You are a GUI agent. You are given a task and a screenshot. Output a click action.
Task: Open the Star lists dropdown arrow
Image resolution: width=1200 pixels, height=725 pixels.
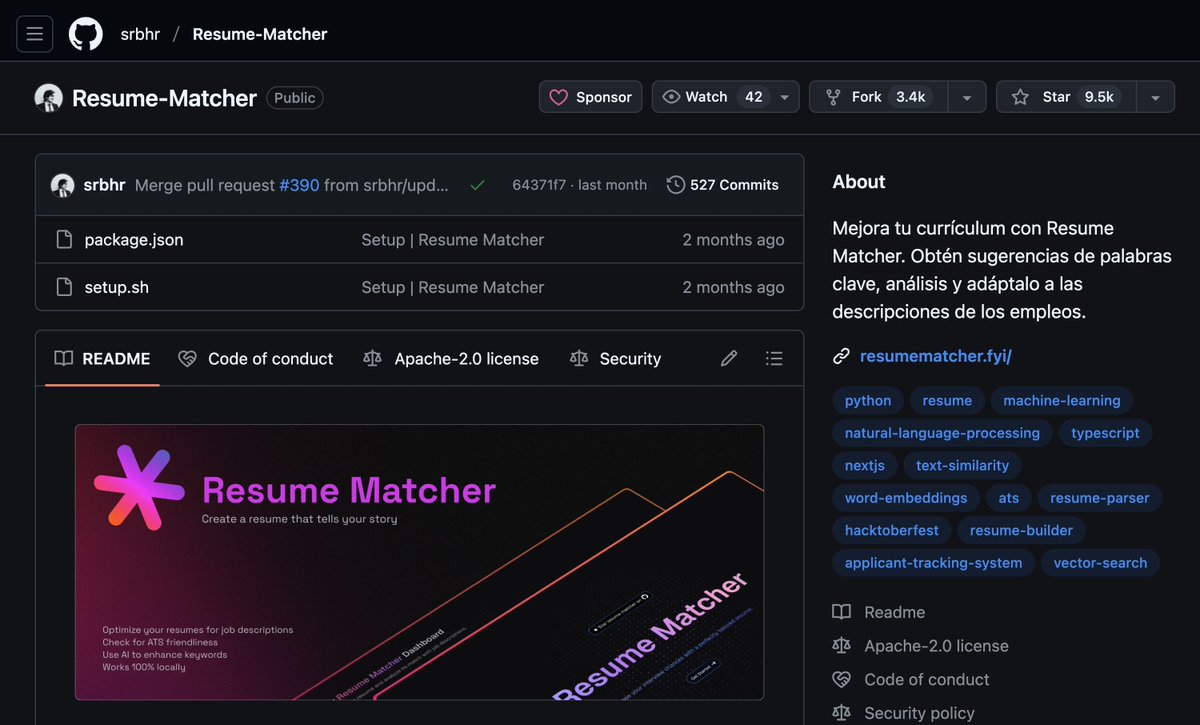(x=1155, y=97)
